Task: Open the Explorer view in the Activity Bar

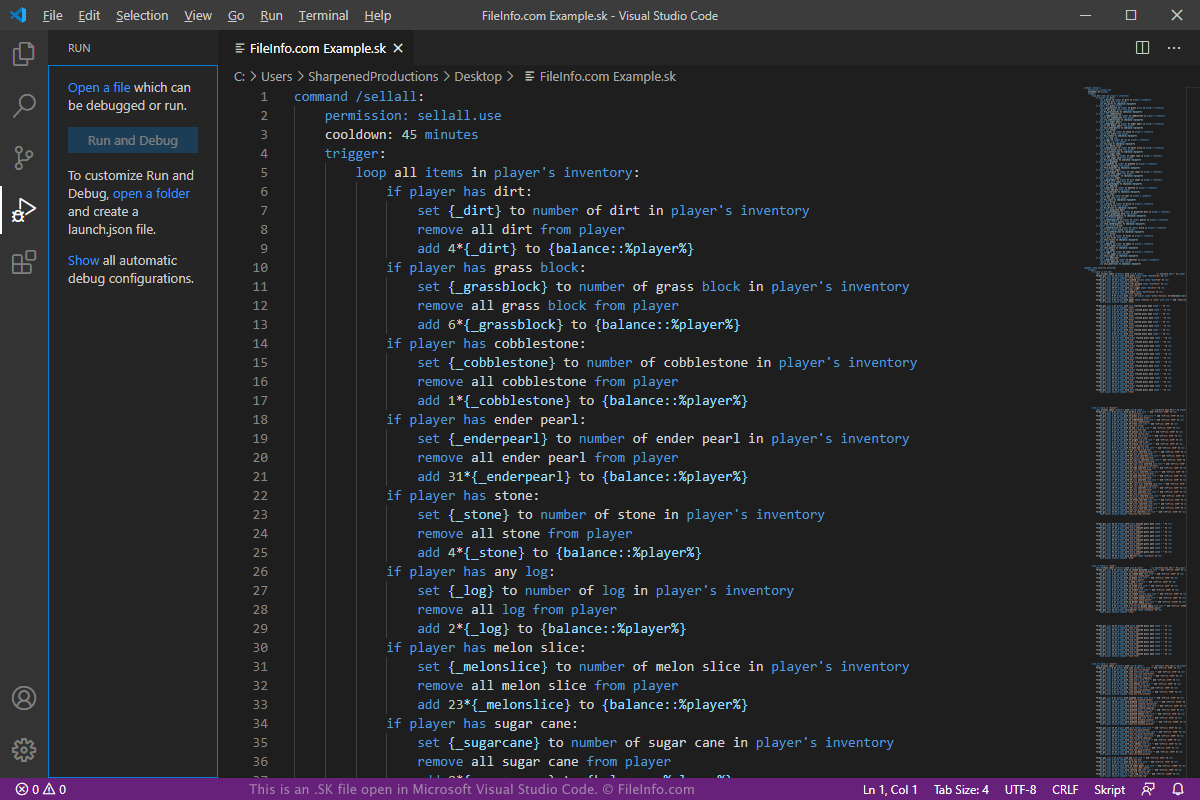Action: pyautogui.click(x=23, y=54)
